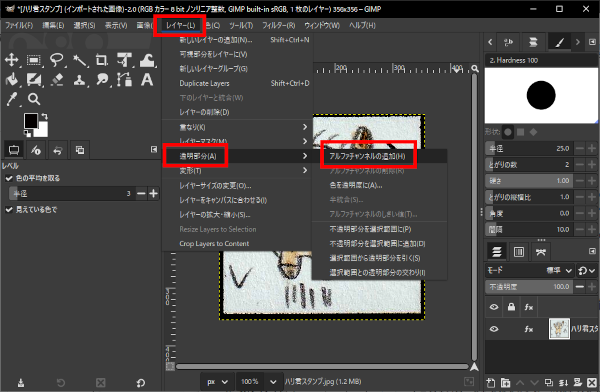Click the ハリ君スタンプ layer thumbnail
The image size is (600, 392).
tap(559, 328)
